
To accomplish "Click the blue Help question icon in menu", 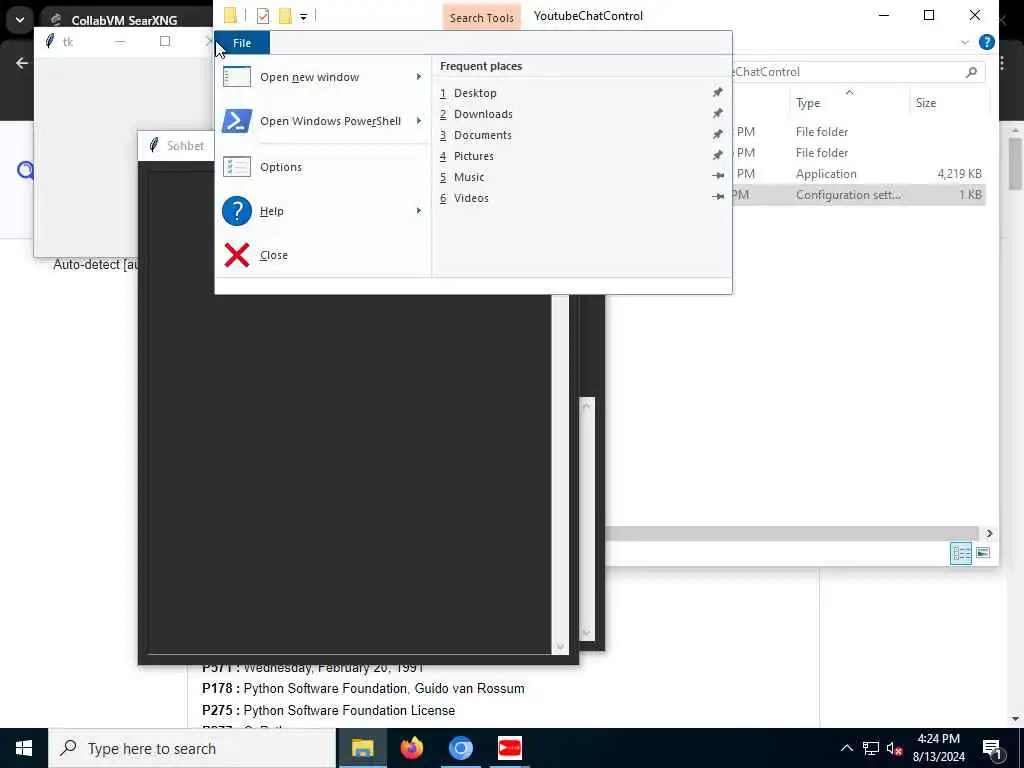I will 236,211.
